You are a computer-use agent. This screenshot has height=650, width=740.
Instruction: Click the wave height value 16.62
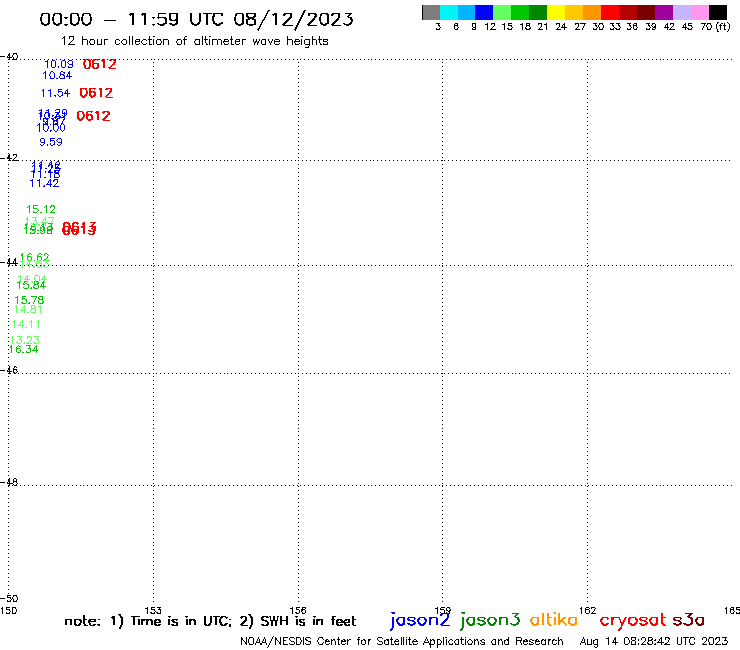point(35,257)
